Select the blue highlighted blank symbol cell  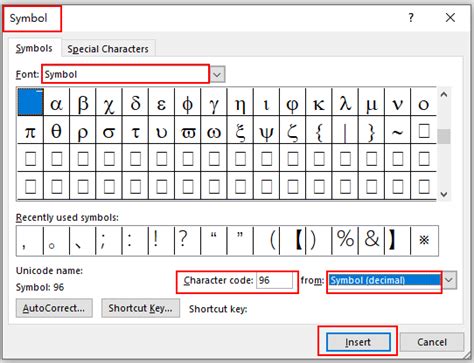click(x=30, y=102)
